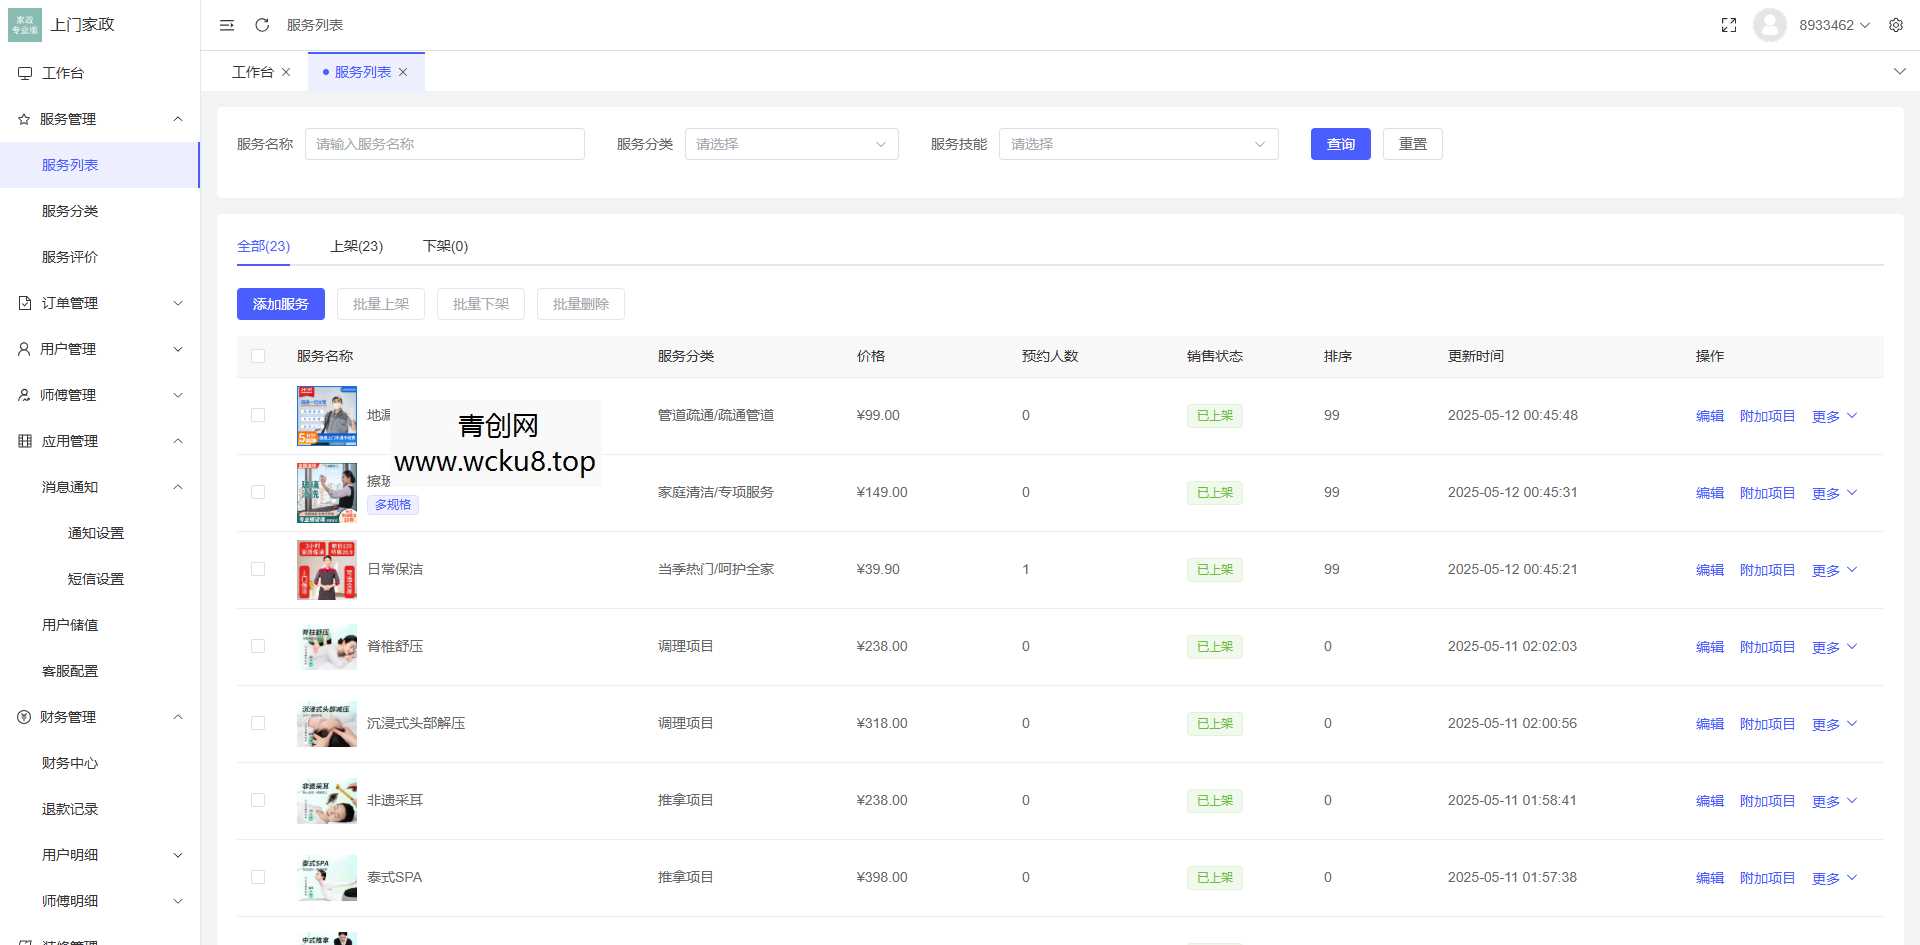Click the 编辑 link on 非遗采耳 row
This screenshot has height=945, width=1920.
[x=1710, y=800]
